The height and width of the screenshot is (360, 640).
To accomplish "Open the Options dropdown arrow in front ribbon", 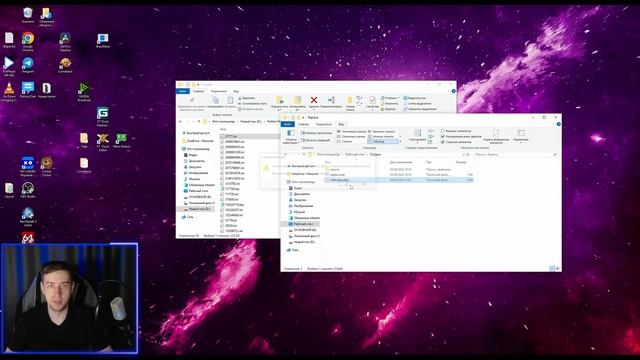I will point(521,143).
